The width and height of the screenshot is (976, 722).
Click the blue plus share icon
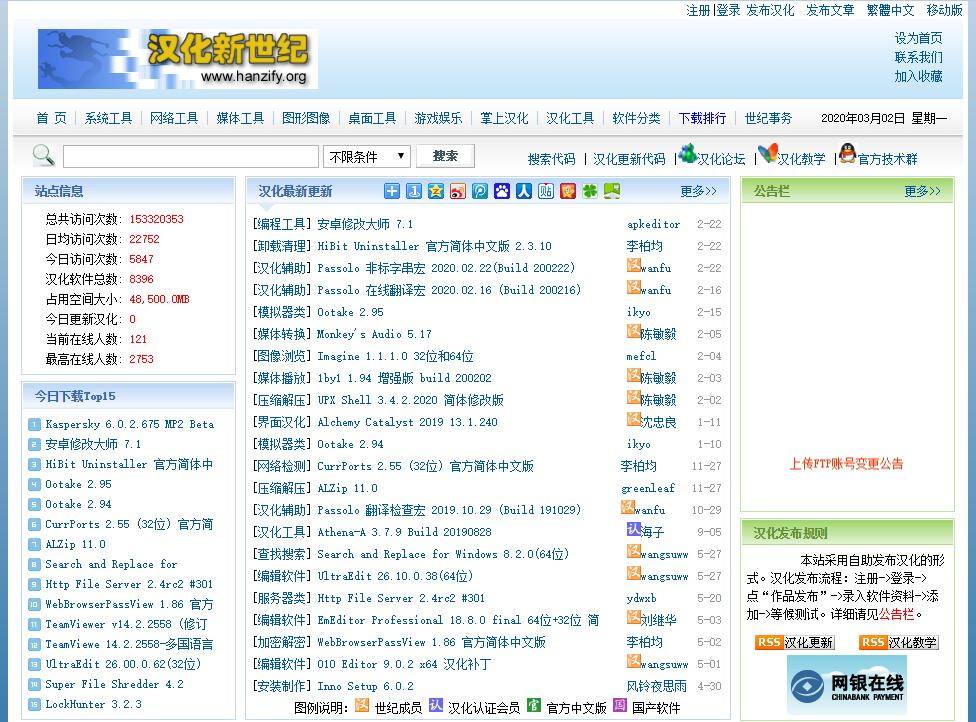click(x=392, y=191)
